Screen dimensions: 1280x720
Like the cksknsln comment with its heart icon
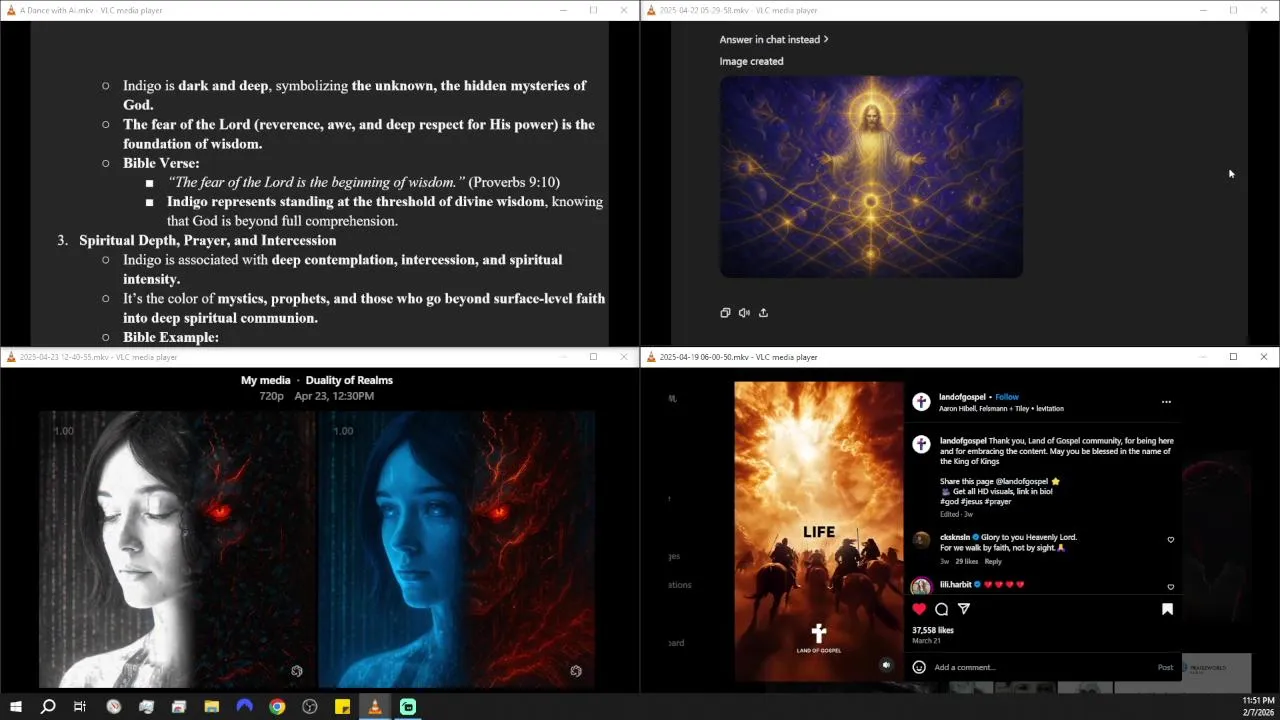tap(1171, 540)
